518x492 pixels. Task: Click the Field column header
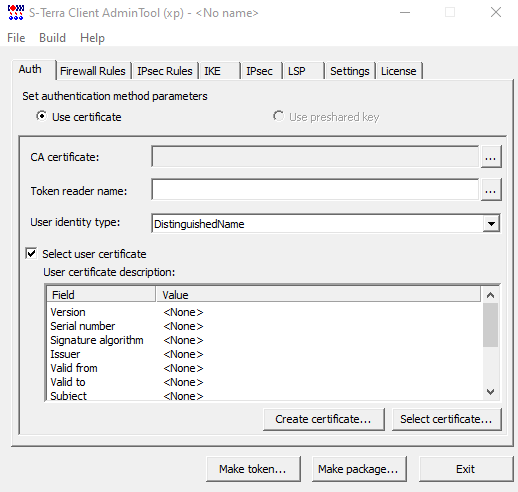click(x=101, y=295)
